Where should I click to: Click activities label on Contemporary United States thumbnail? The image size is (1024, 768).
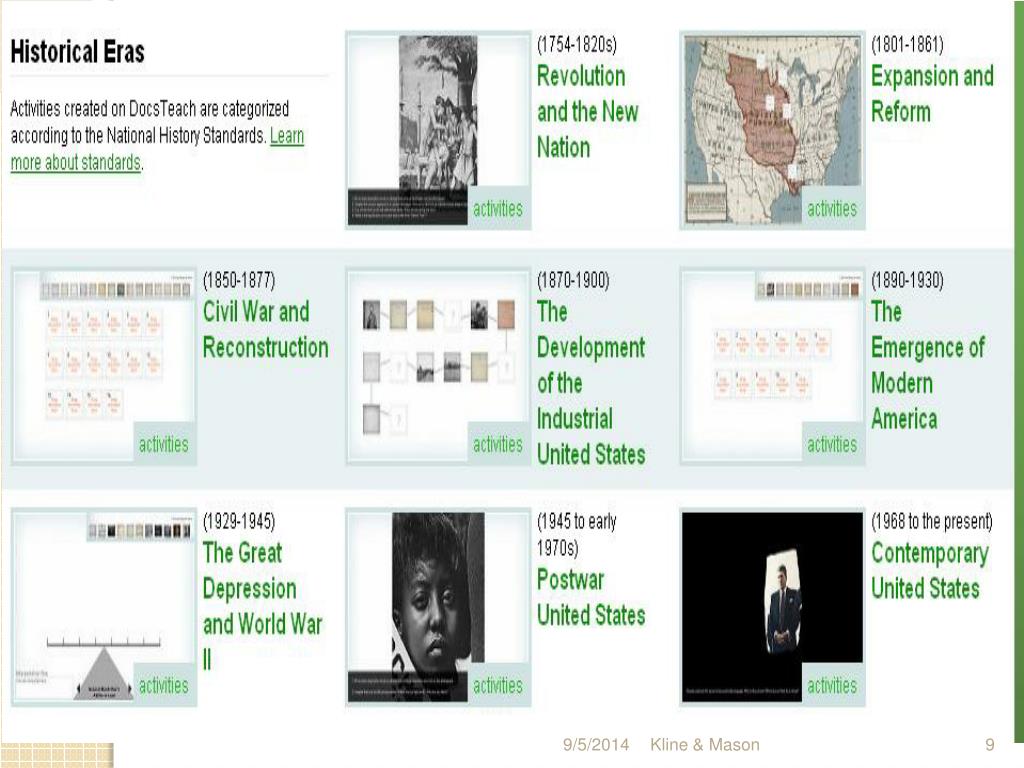[x=832, y=685]
